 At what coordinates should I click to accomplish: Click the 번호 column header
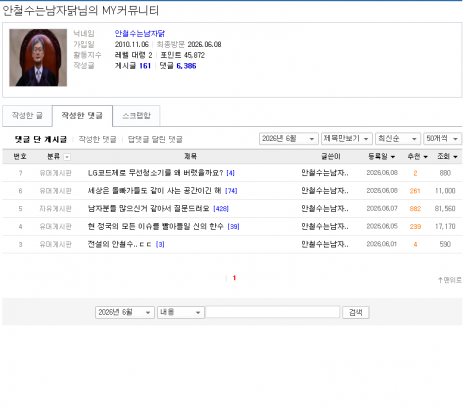[x=20, y=156]
